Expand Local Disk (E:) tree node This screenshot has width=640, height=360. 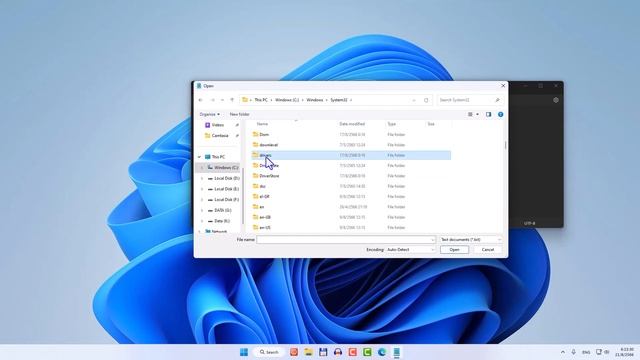click(x=202, y=189)
